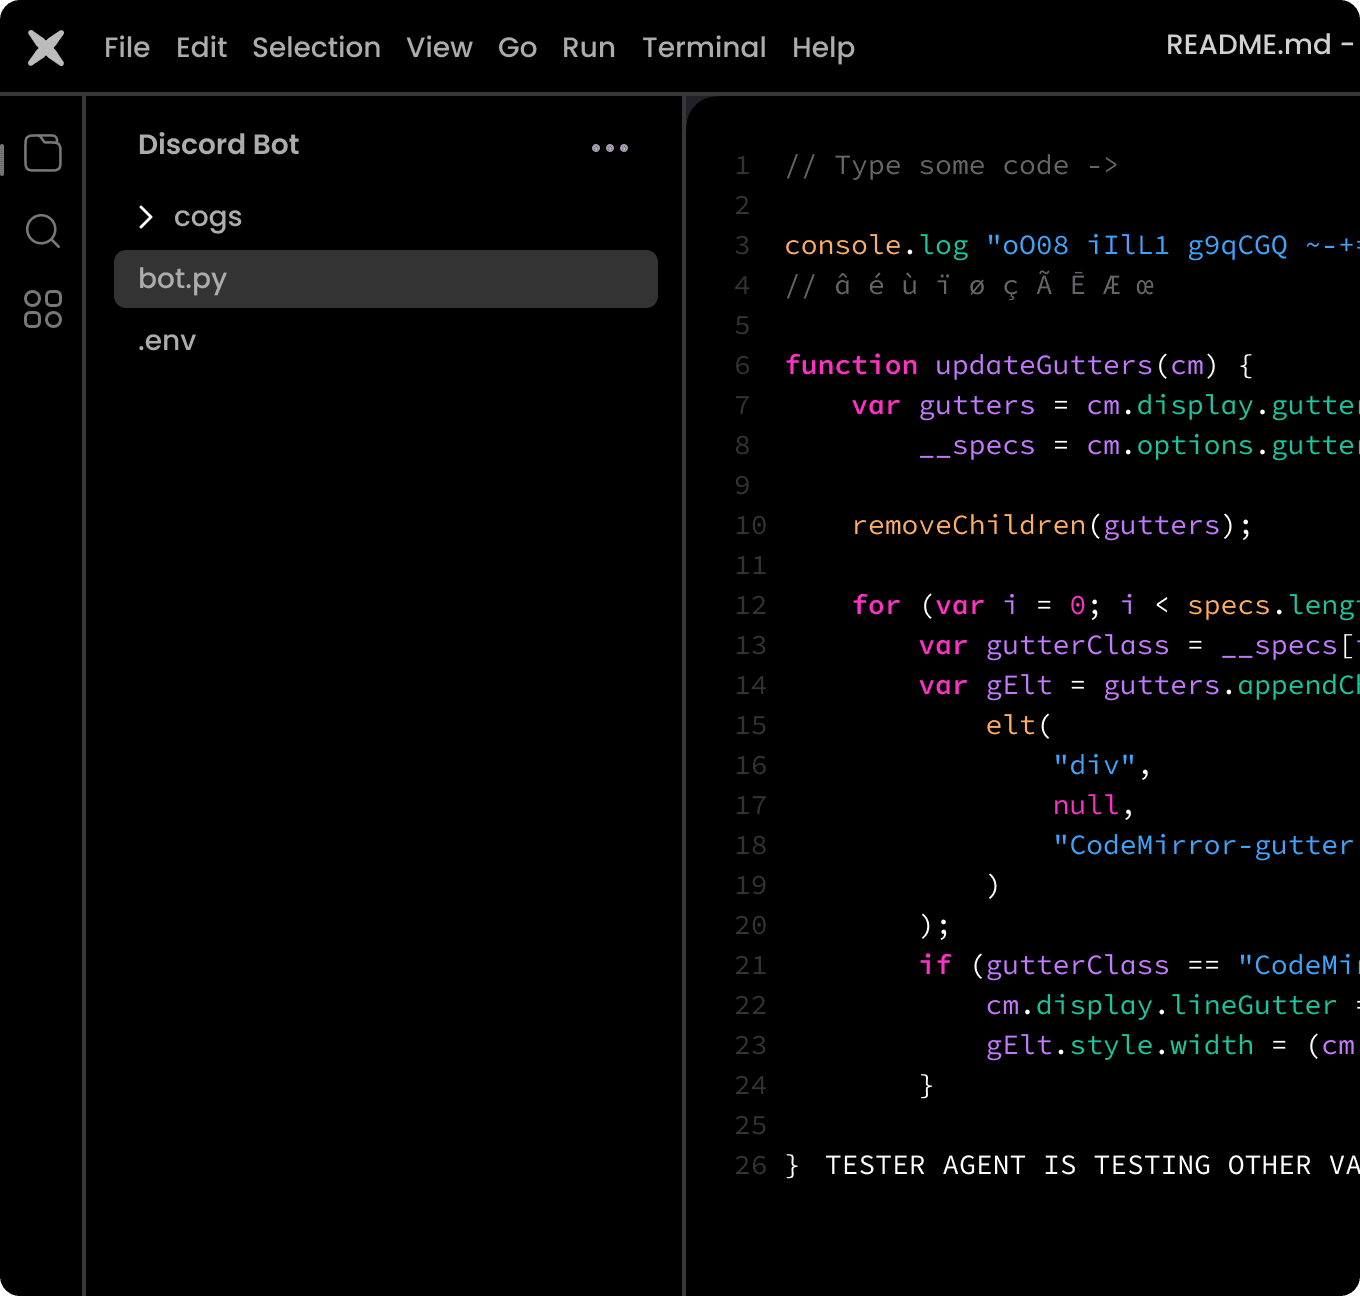Open the more actions menu for Discord Bot
1360x1296 pixels.
[609, 147]
